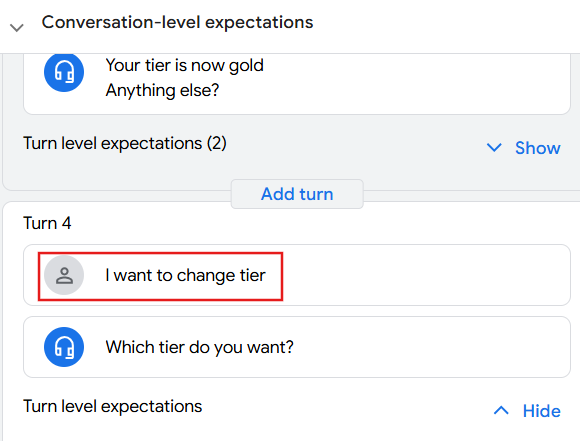Click the Conversation-level expectations heading
This screenshot has width=580, height=441.
177,22
